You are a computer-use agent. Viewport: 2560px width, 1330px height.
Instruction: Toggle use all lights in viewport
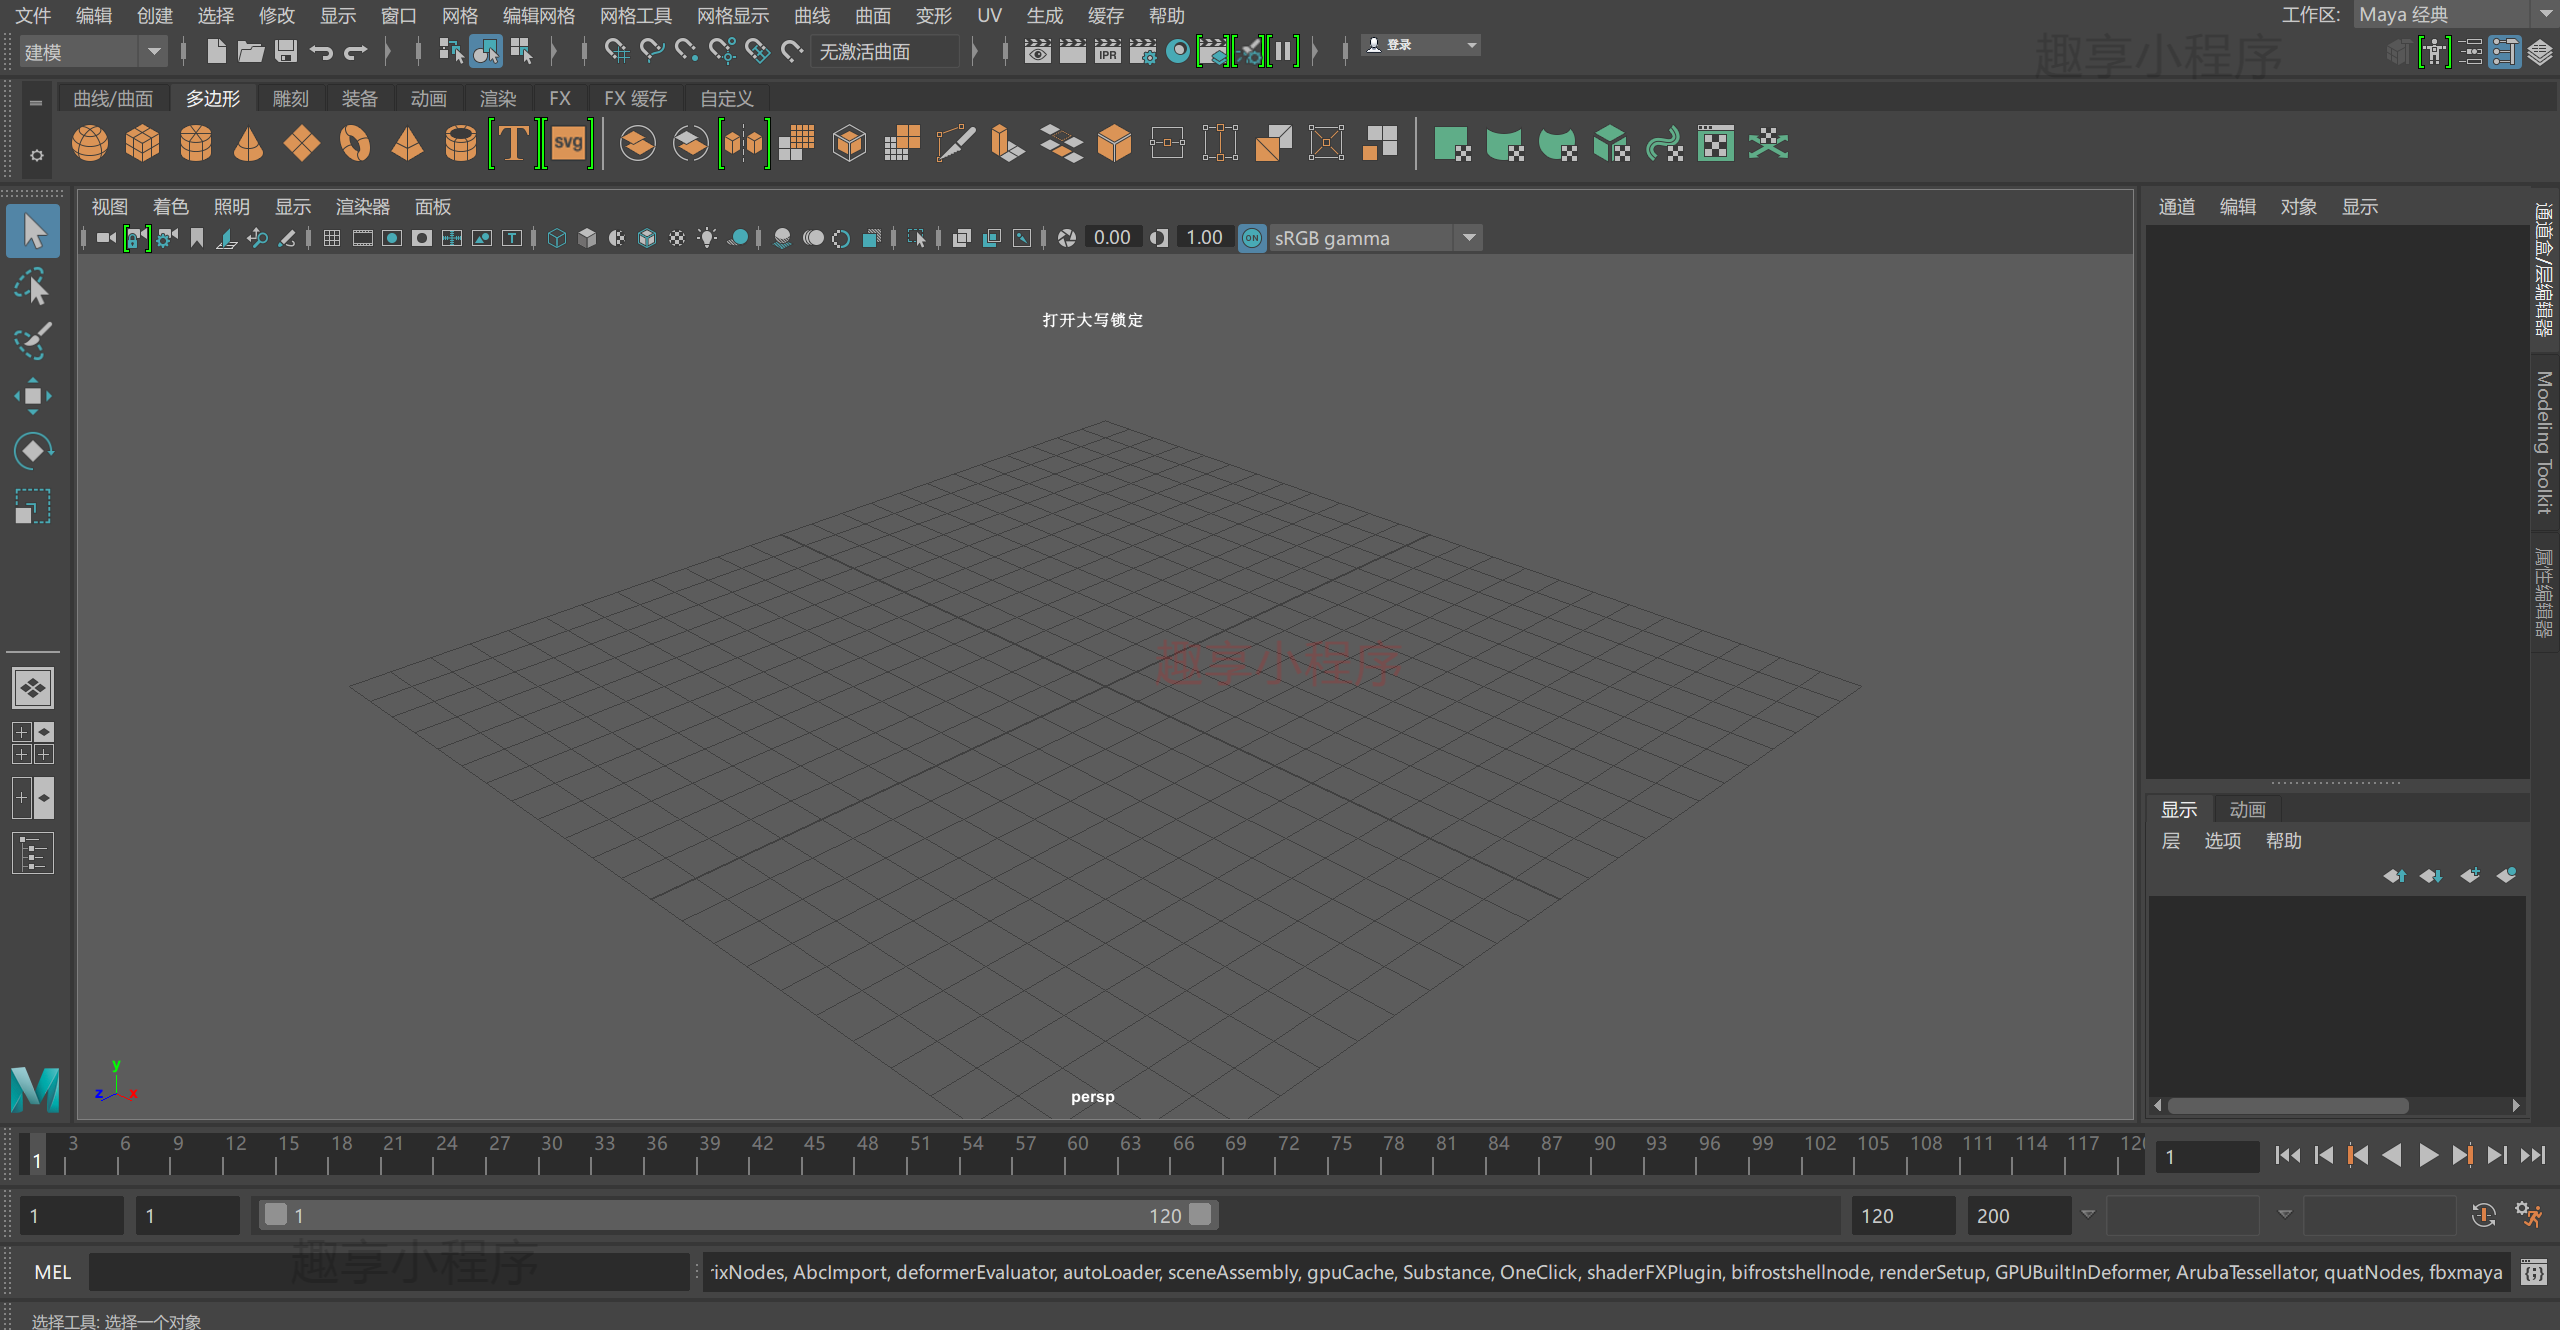point(707,238)
